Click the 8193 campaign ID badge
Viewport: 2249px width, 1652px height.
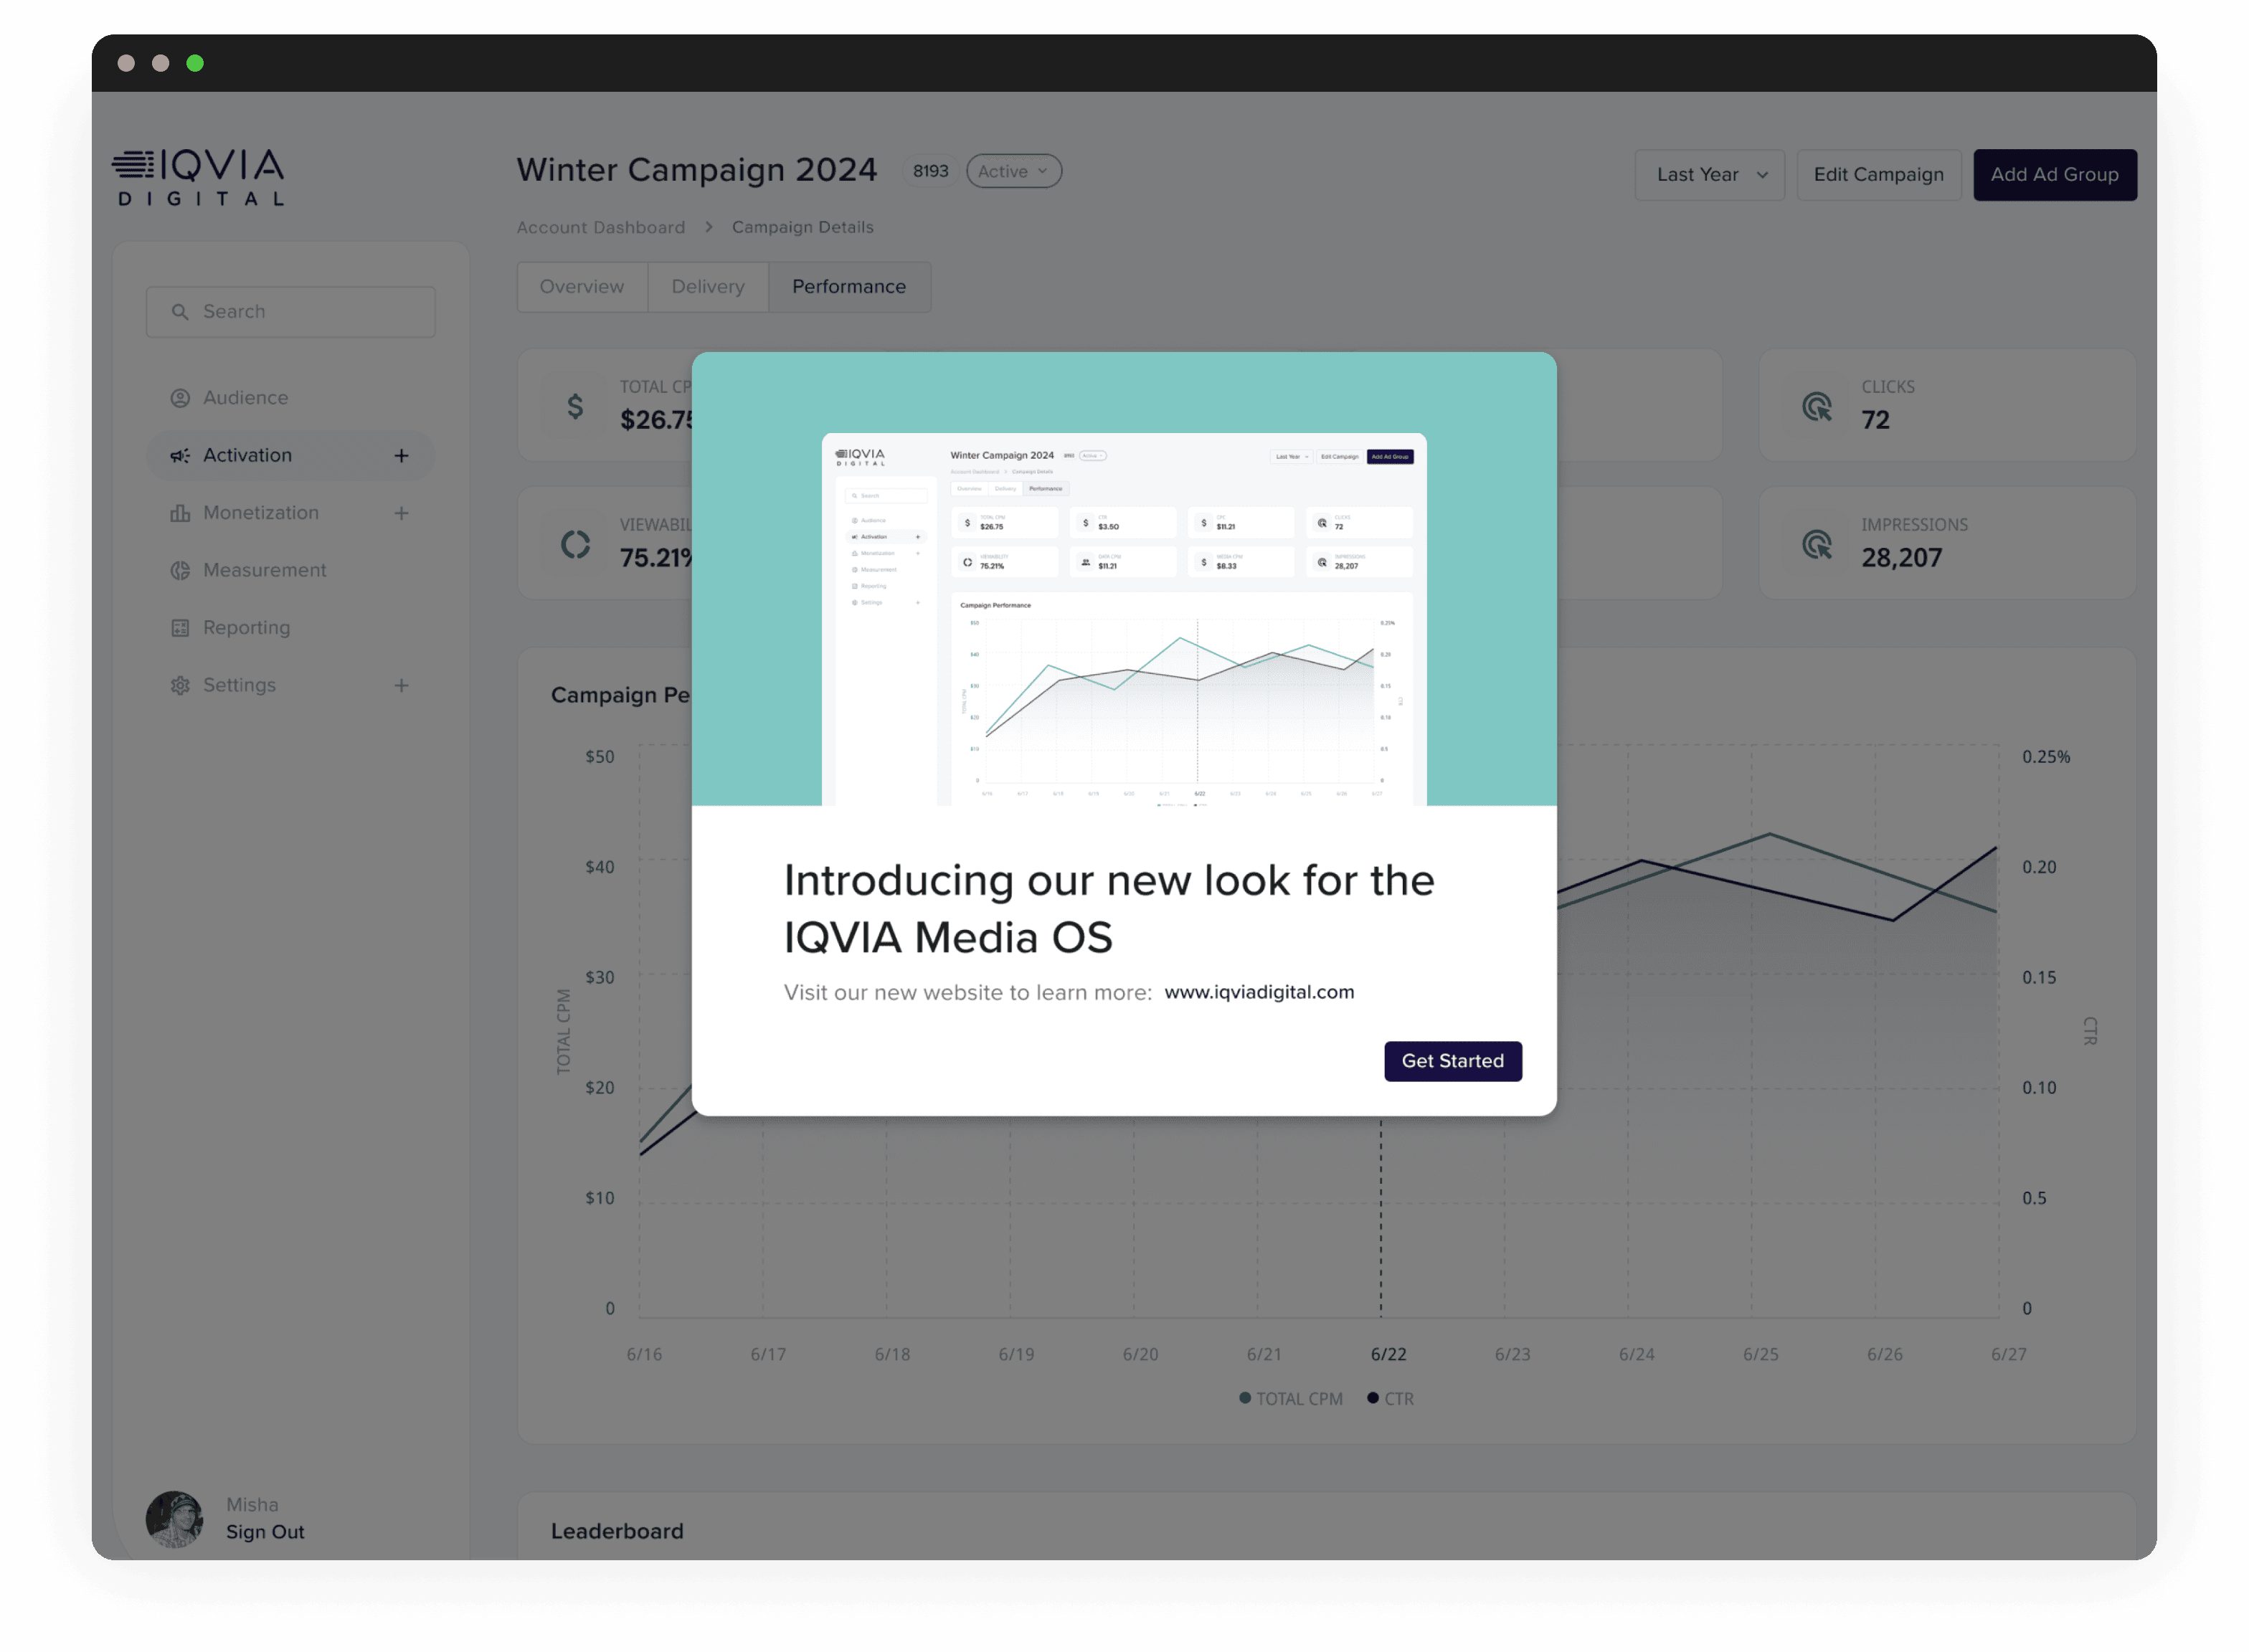click(930, 171)
